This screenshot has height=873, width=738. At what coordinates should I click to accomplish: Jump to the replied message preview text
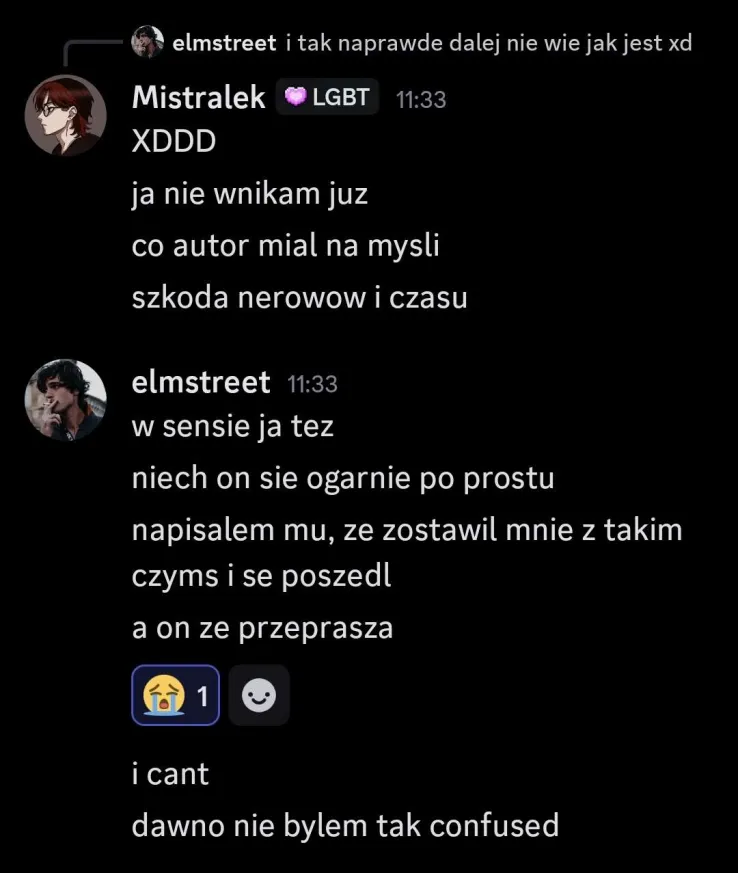[x=488, y=43]
